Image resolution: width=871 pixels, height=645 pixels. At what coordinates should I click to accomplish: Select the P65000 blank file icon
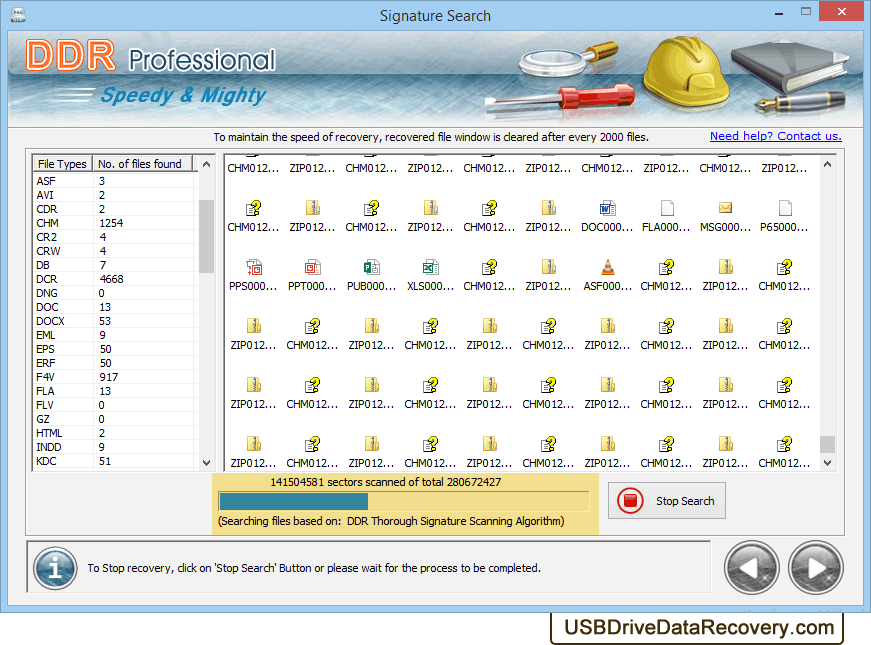pyautogui.click(x=784, y=208)
